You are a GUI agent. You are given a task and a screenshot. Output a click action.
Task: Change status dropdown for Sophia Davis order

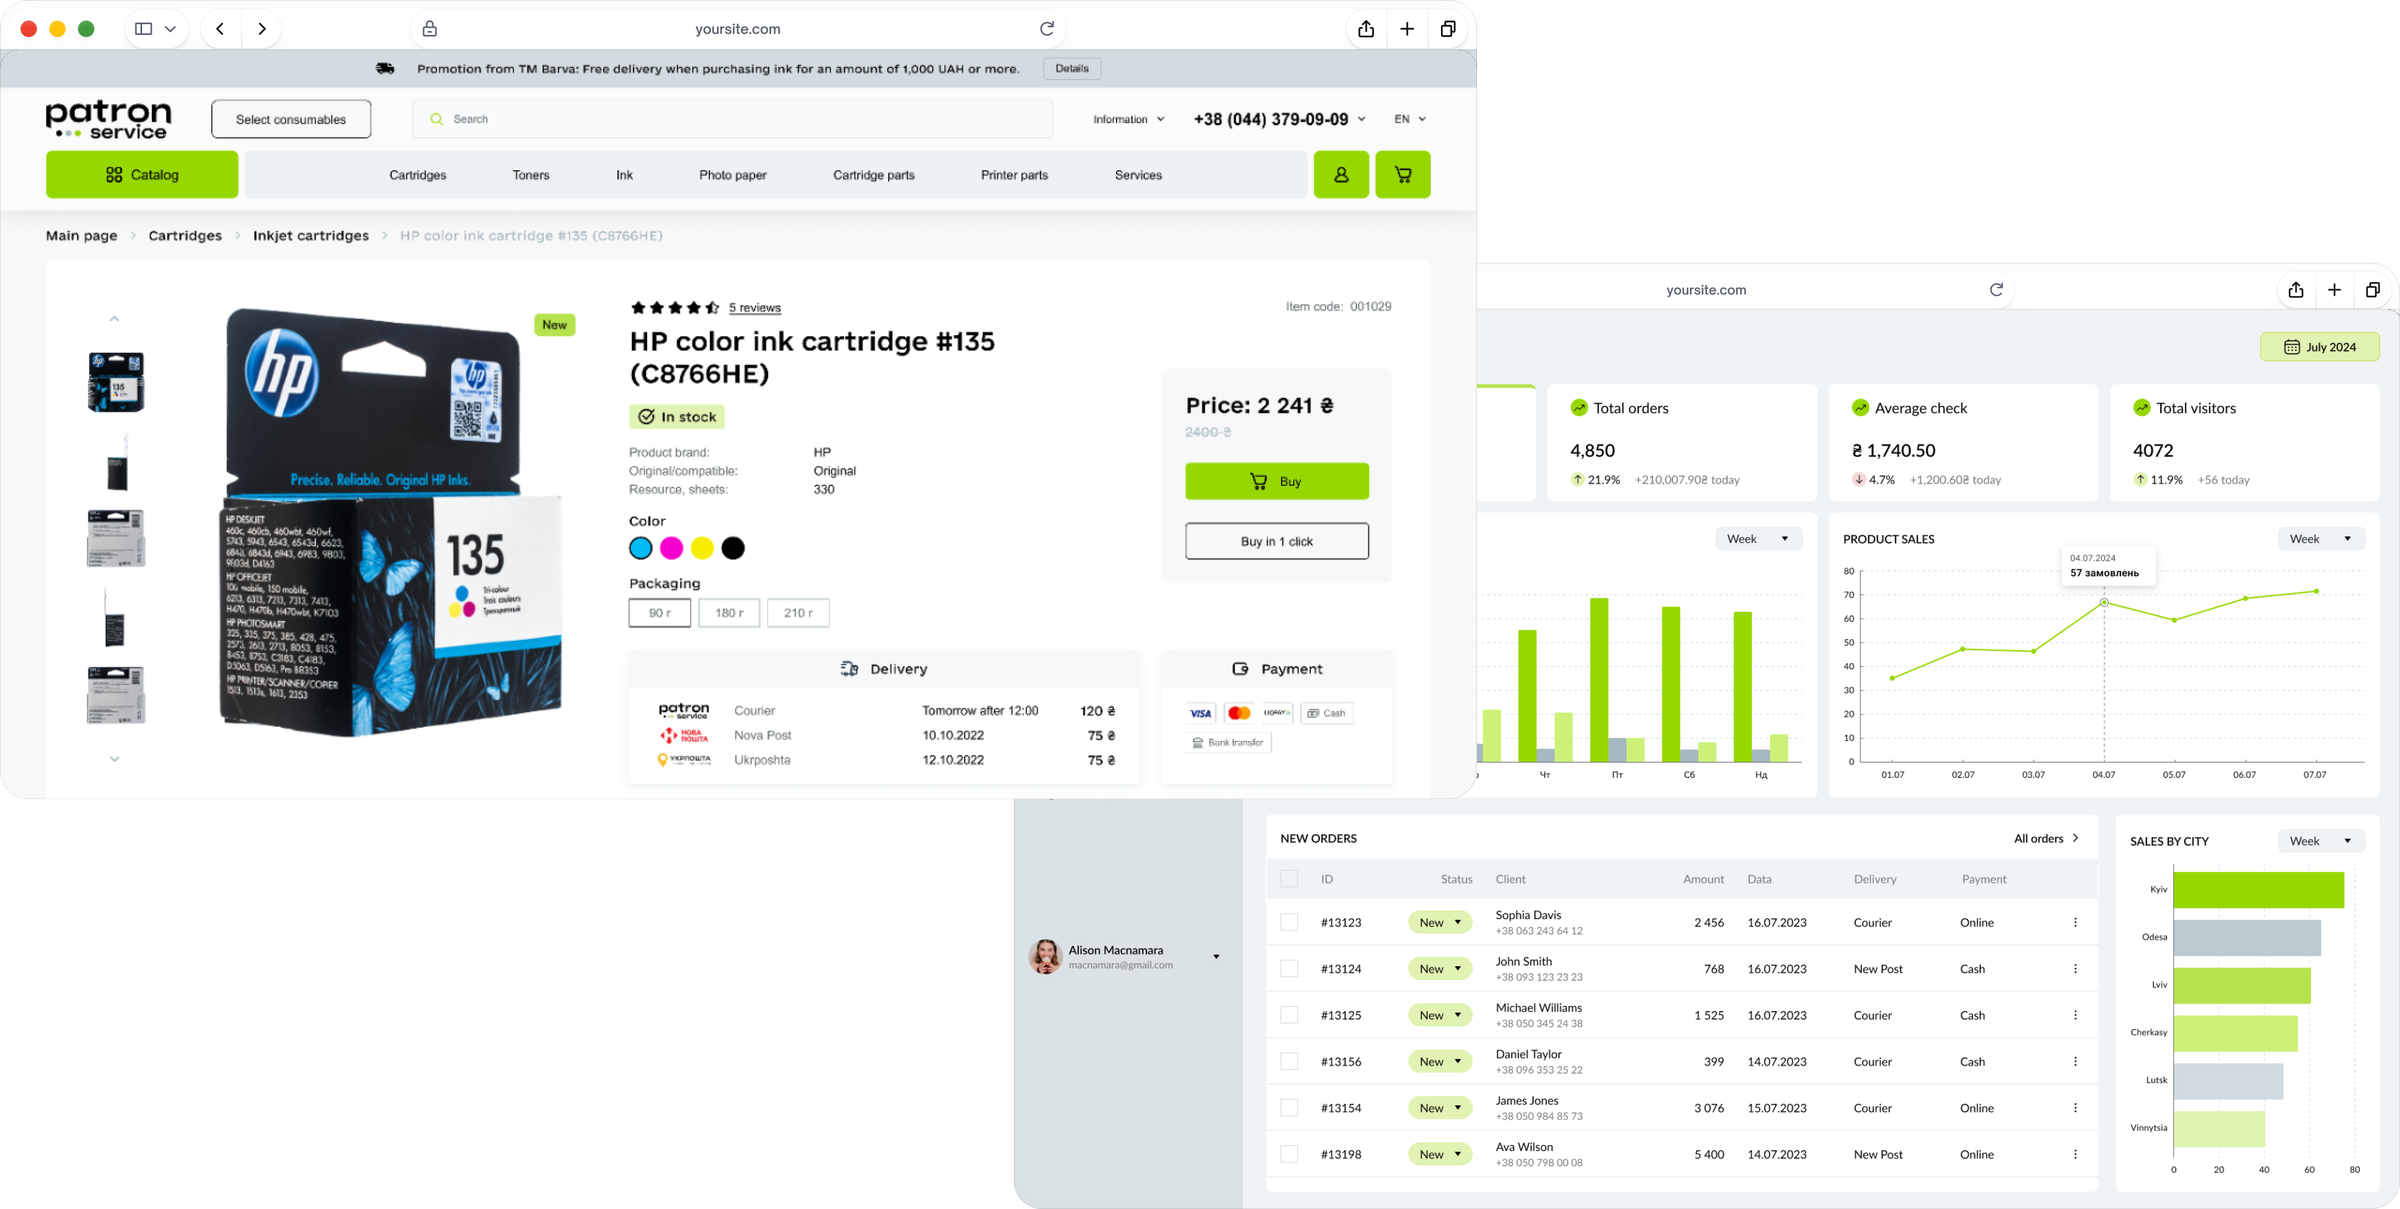click(1440, 922)
